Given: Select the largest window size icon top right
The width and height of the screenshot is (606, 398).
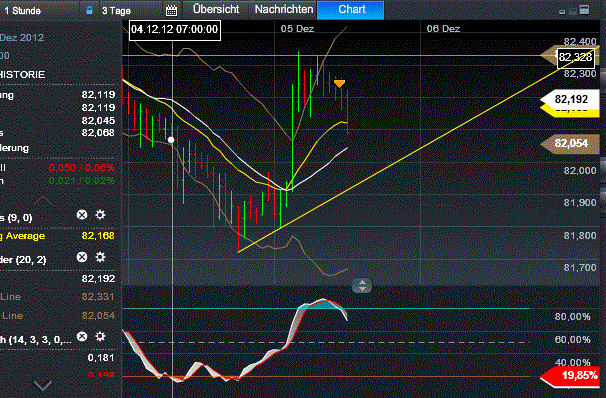Looking at the screenshot, I should point(584,10).
